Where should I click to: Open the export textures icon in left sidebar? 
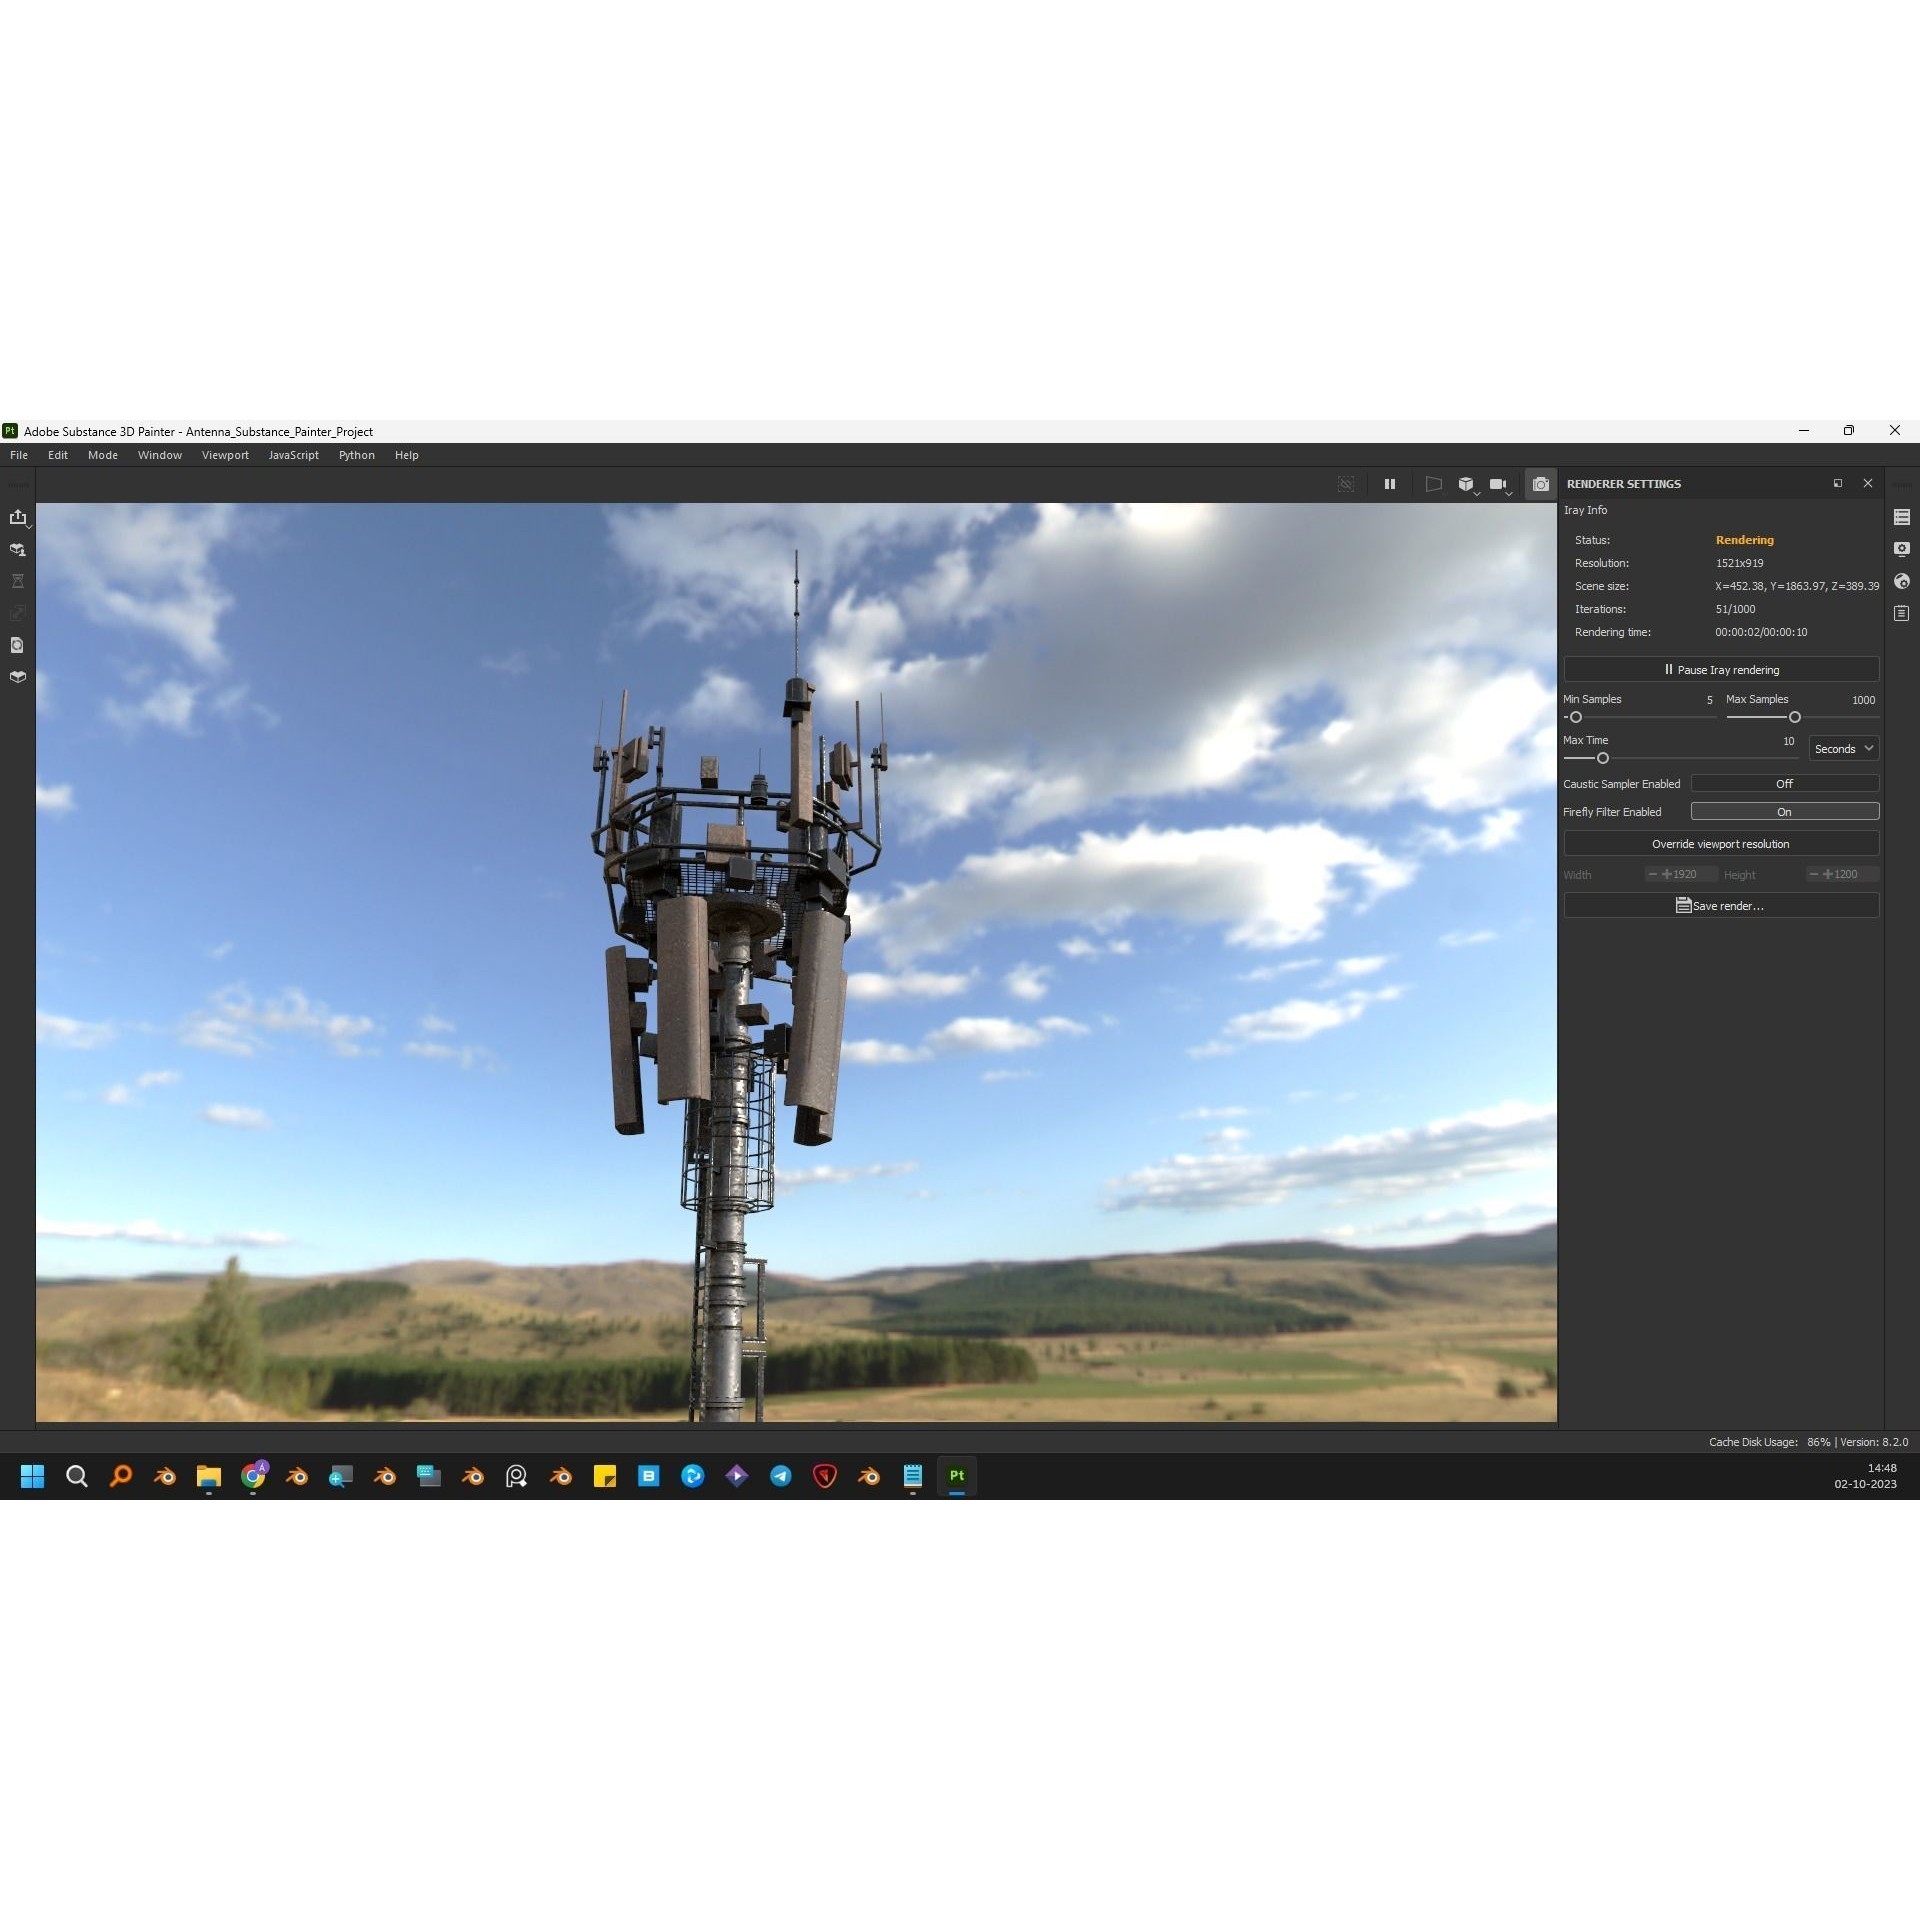tap(17, 517)
